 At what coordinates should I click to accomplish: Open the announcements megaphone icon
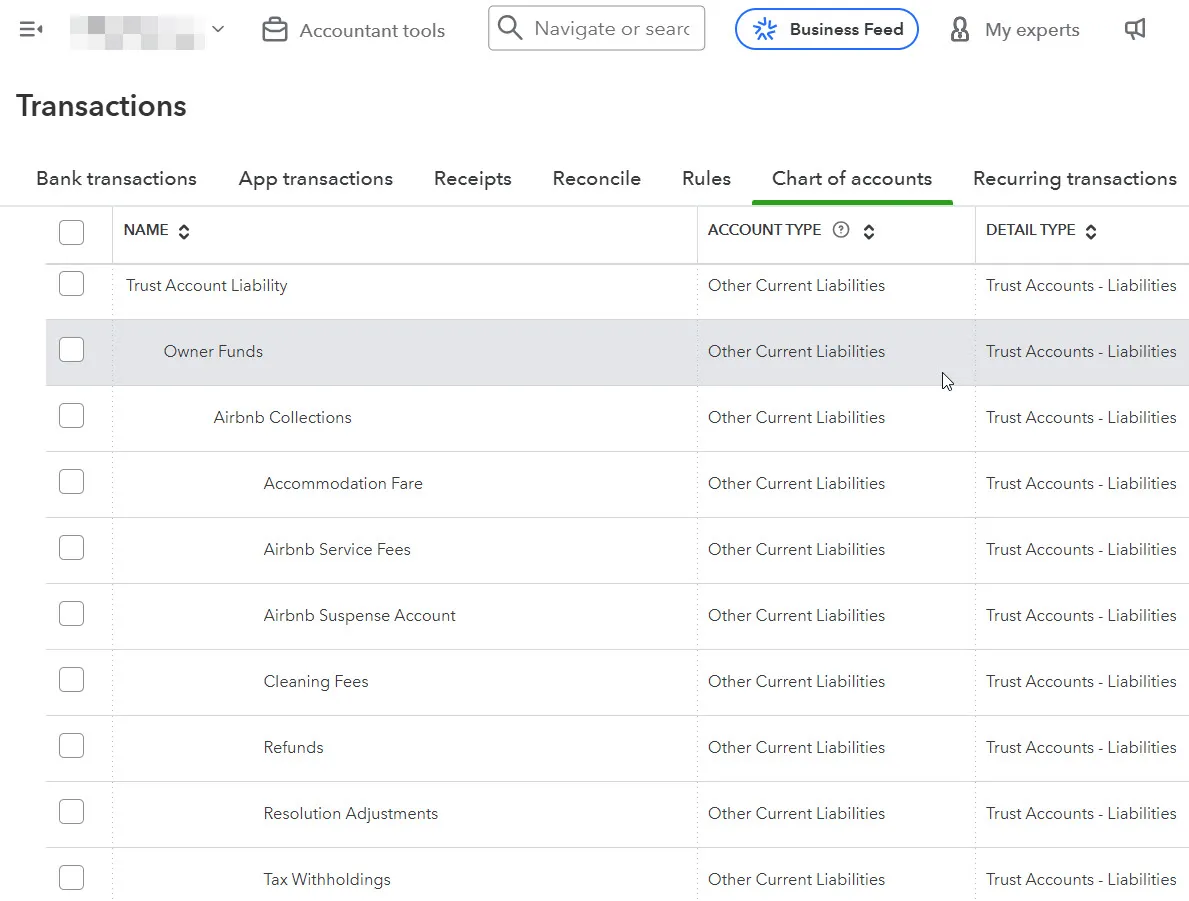(x=1135, y=30)
